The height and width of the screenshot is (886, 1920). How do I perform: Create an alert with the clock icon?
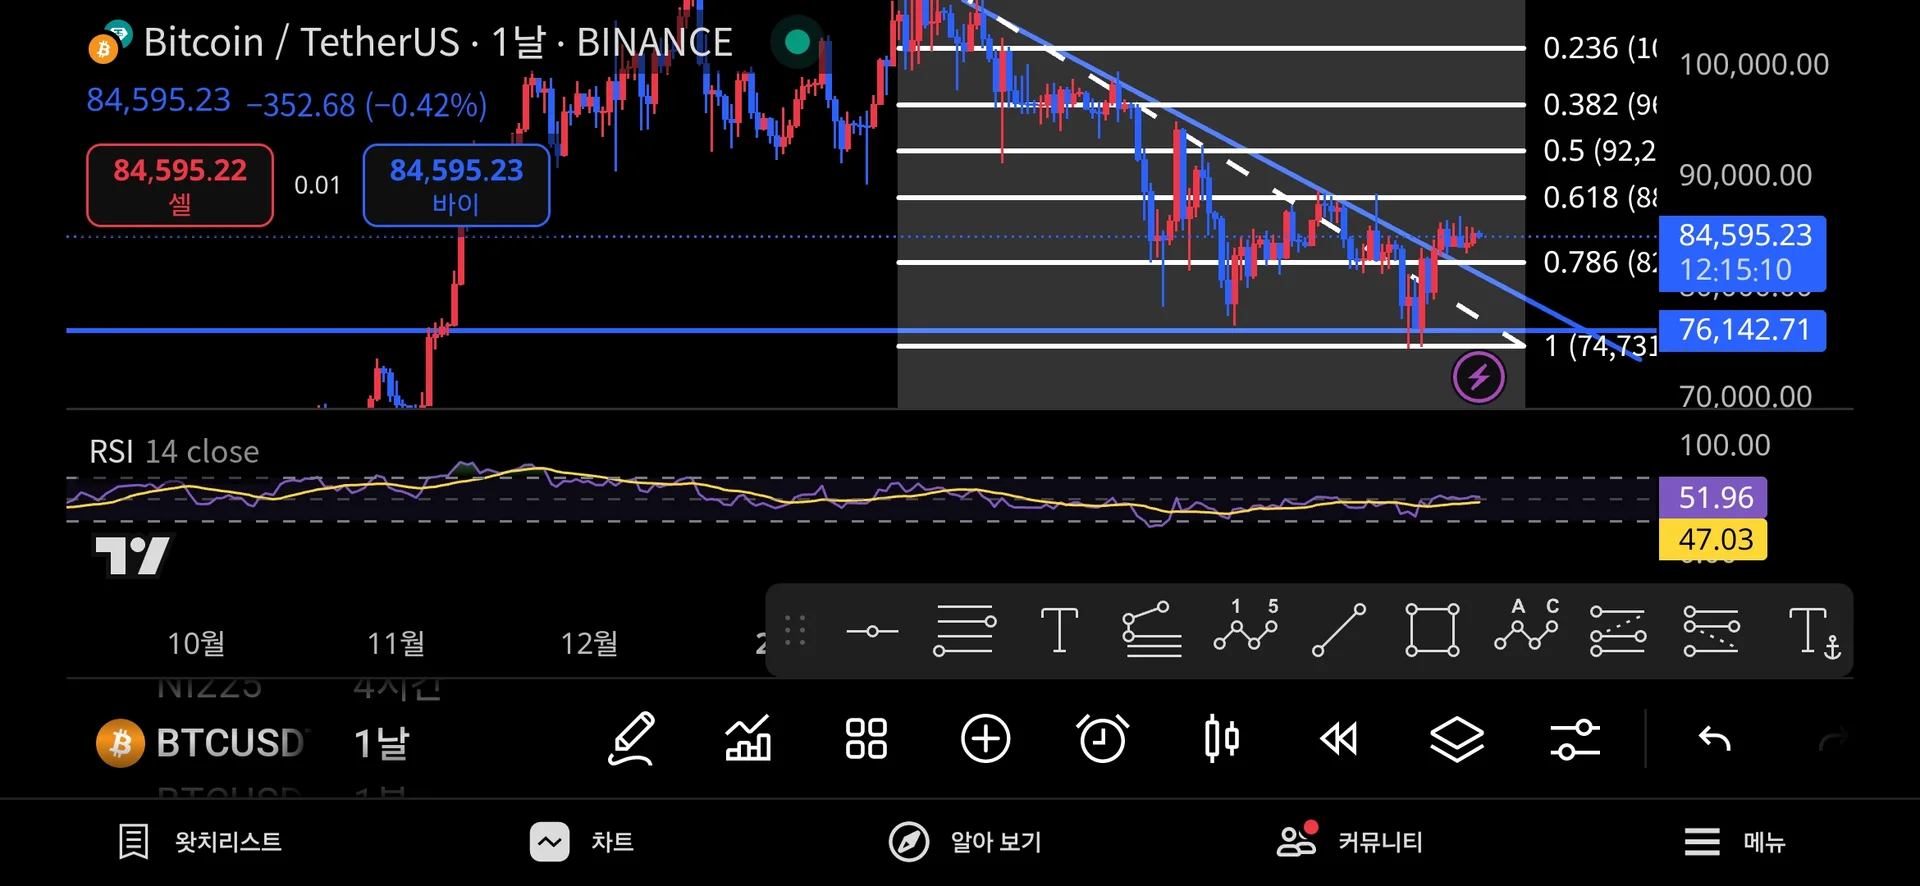click(1103, 740)
